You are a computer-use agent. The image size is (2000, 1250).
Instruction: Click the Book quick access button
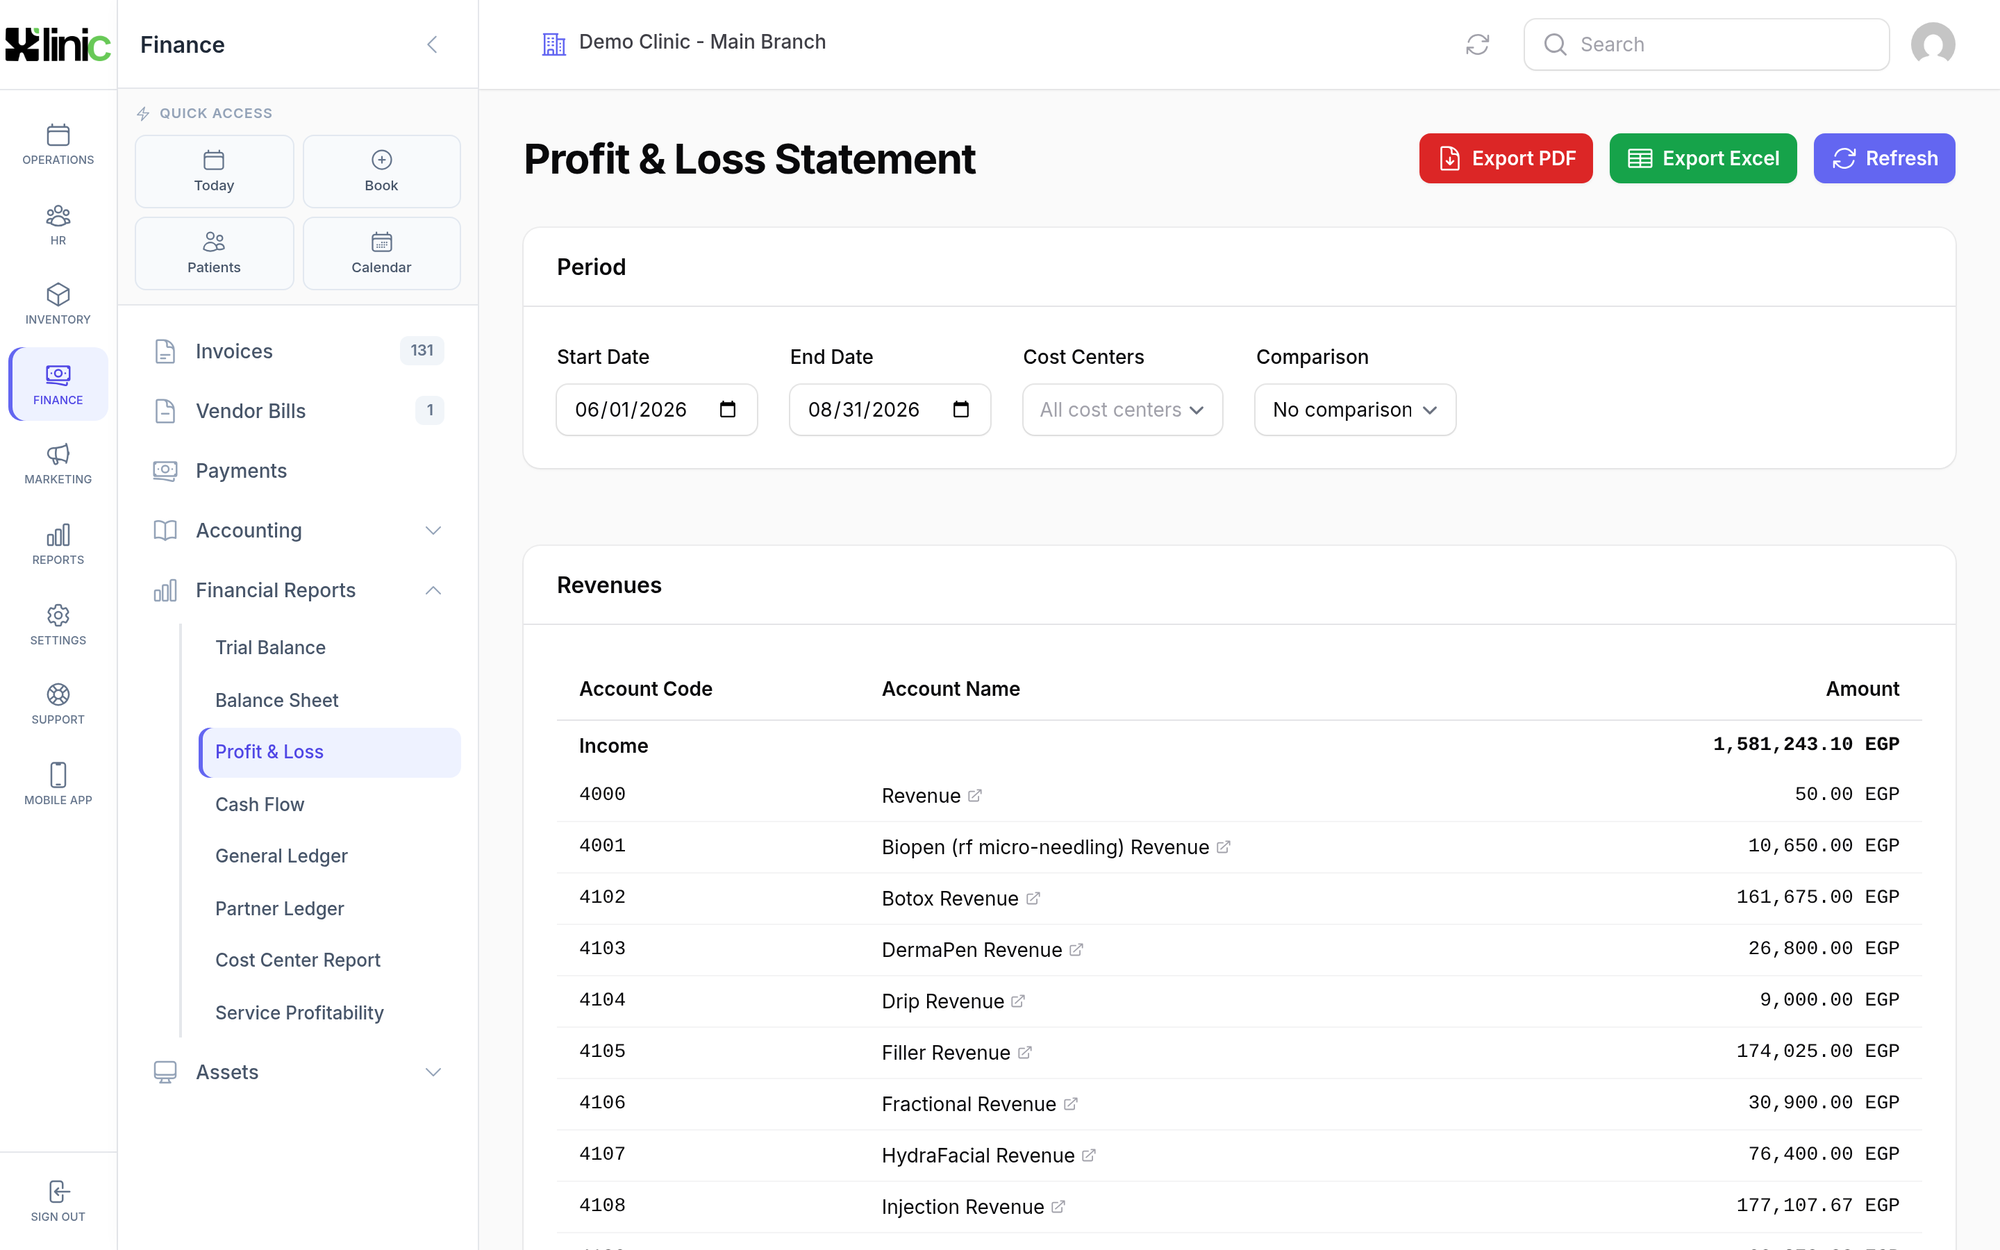pos(381,171)
